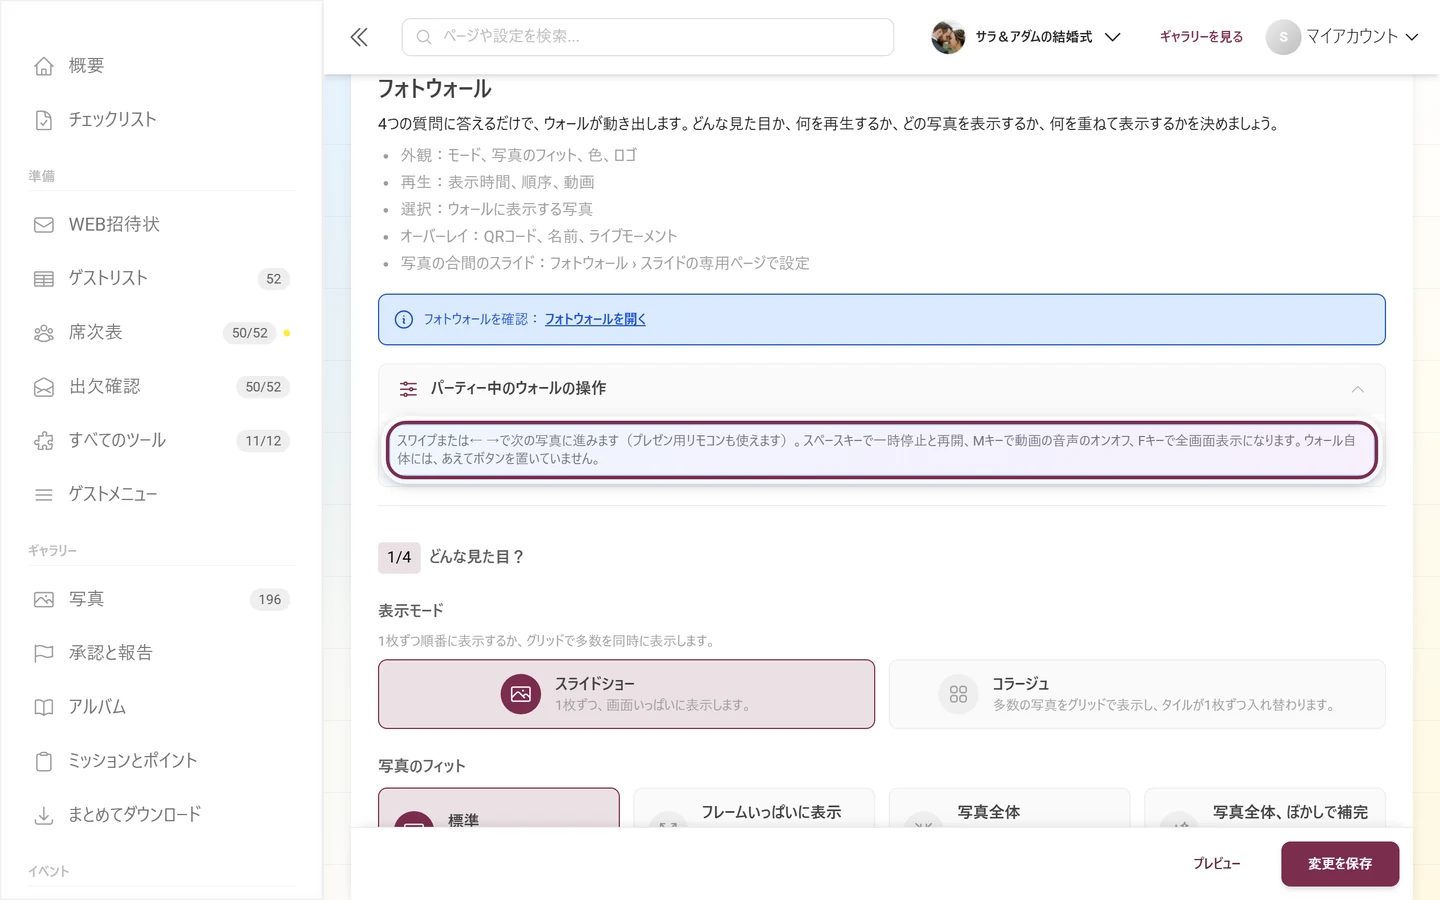Open 承認と報告 page
1440x900 pixels.
pos(161,654)
